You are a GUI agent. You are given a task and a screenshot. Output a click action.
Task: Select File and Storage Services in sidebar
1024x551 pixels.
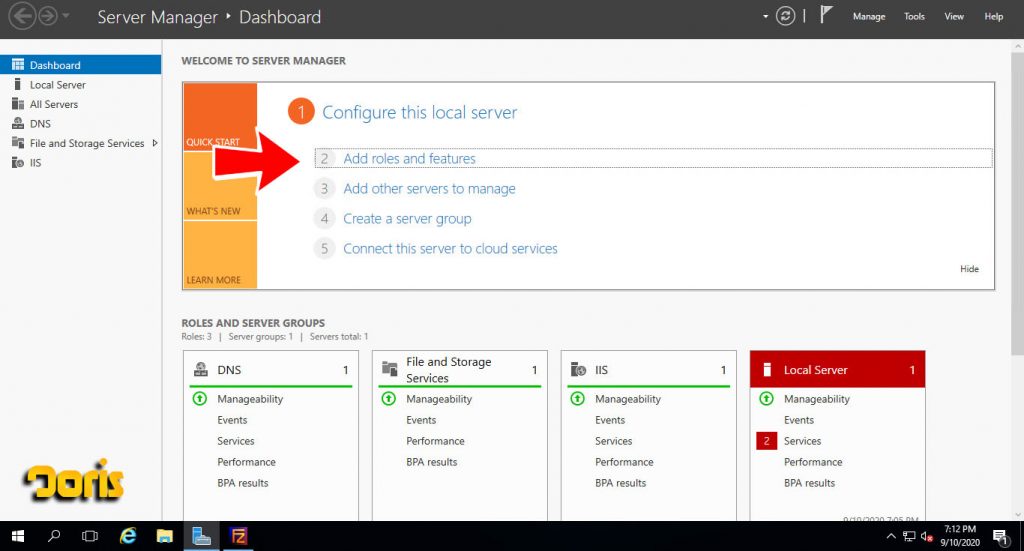(87, 143)
